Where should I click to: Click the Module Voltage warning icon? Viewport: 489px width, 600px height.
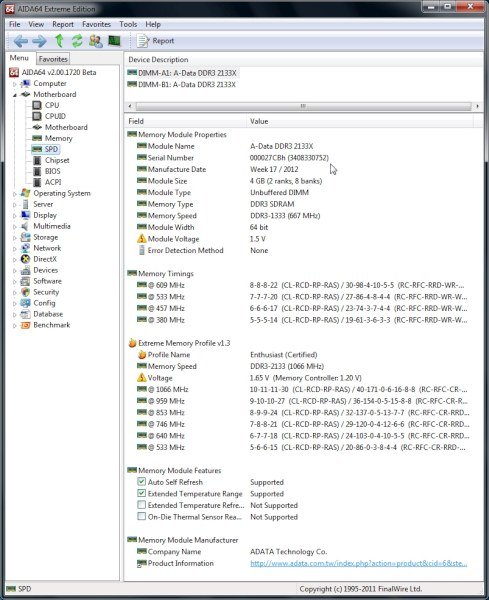(142, 239)
